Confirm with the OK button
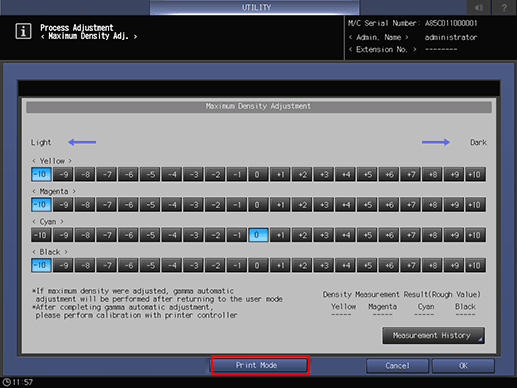517x388 pixels. tap(463, 366)
